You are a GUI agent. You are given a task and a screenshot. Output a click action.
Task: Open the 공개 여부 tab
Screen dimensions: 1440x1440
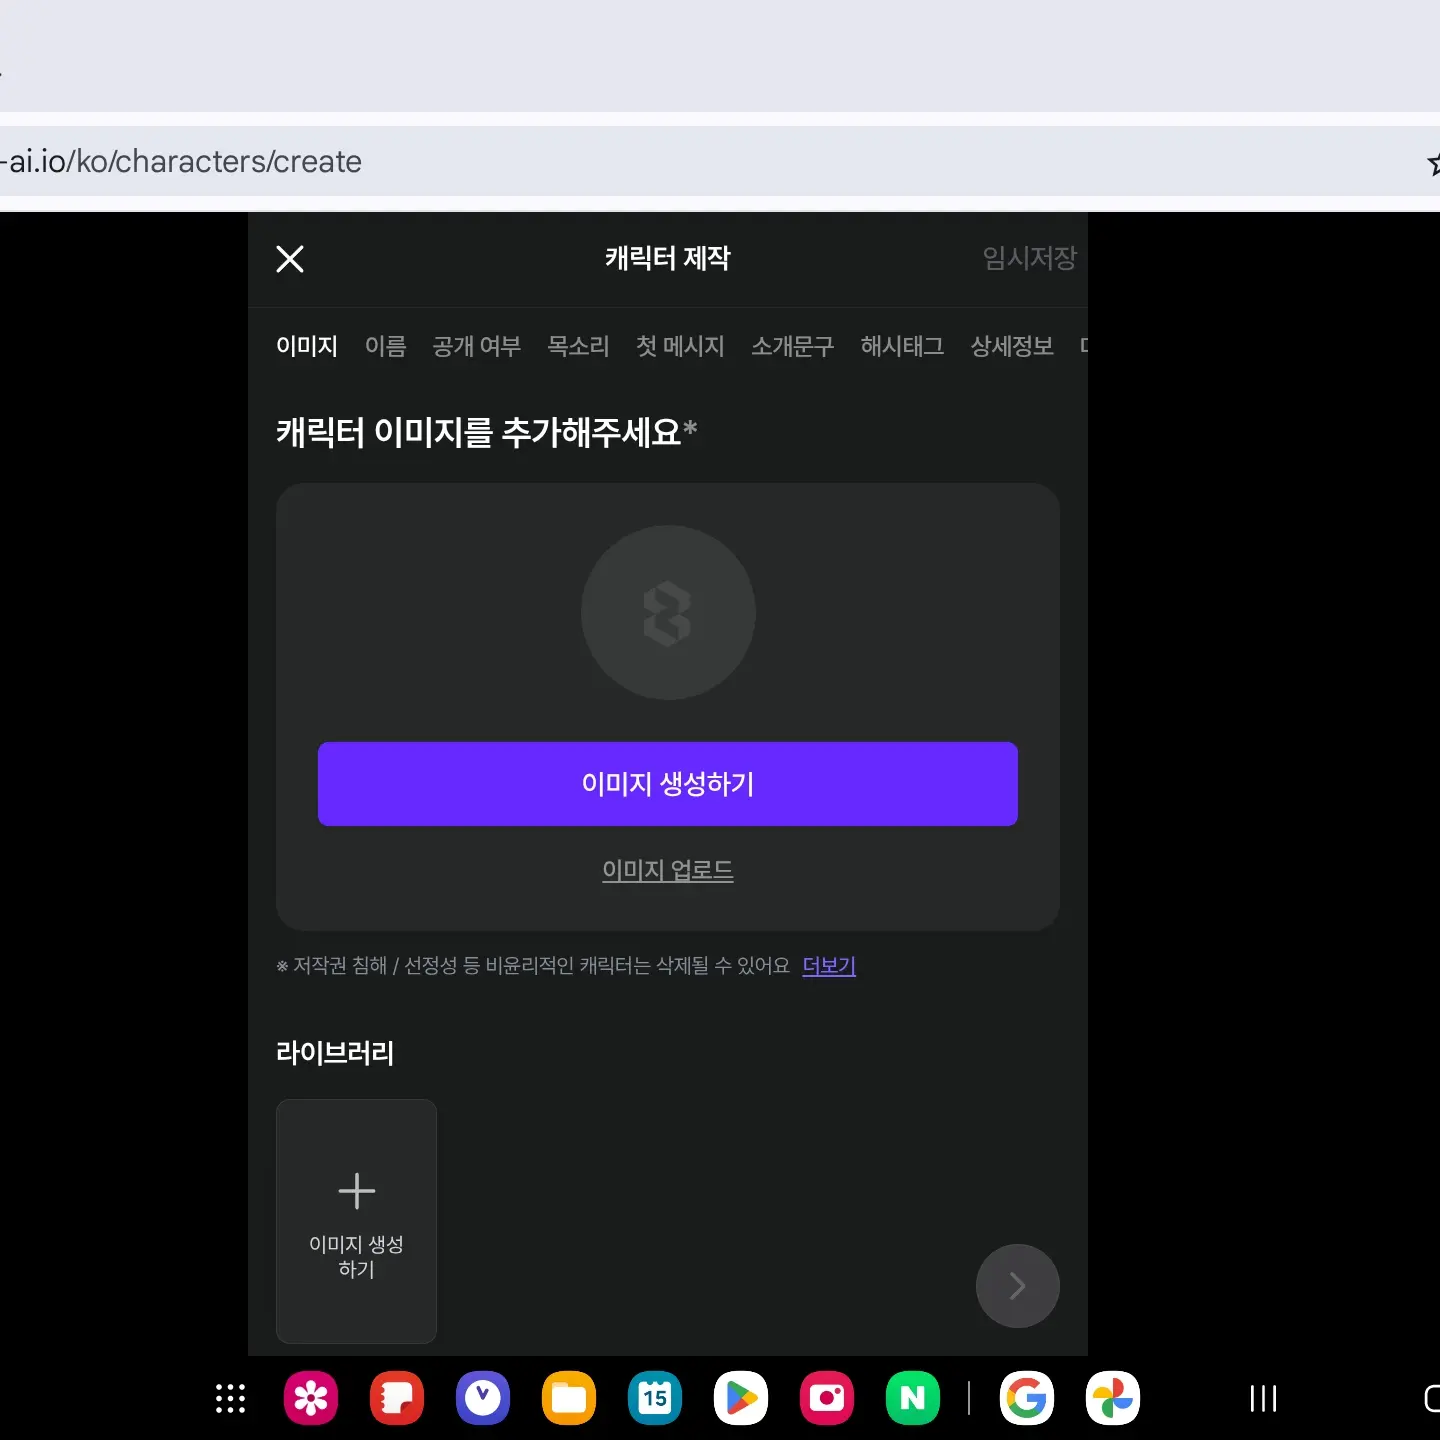tap(477, 346)
